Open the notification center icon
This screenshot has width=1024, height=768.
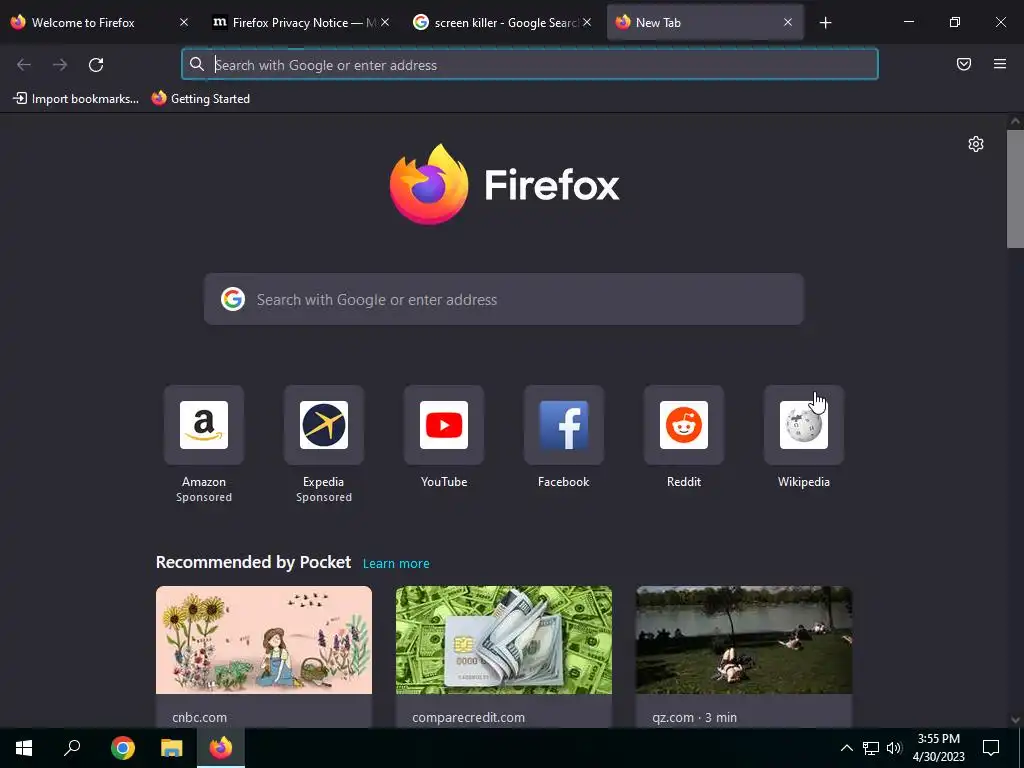(x=991, y=748)
